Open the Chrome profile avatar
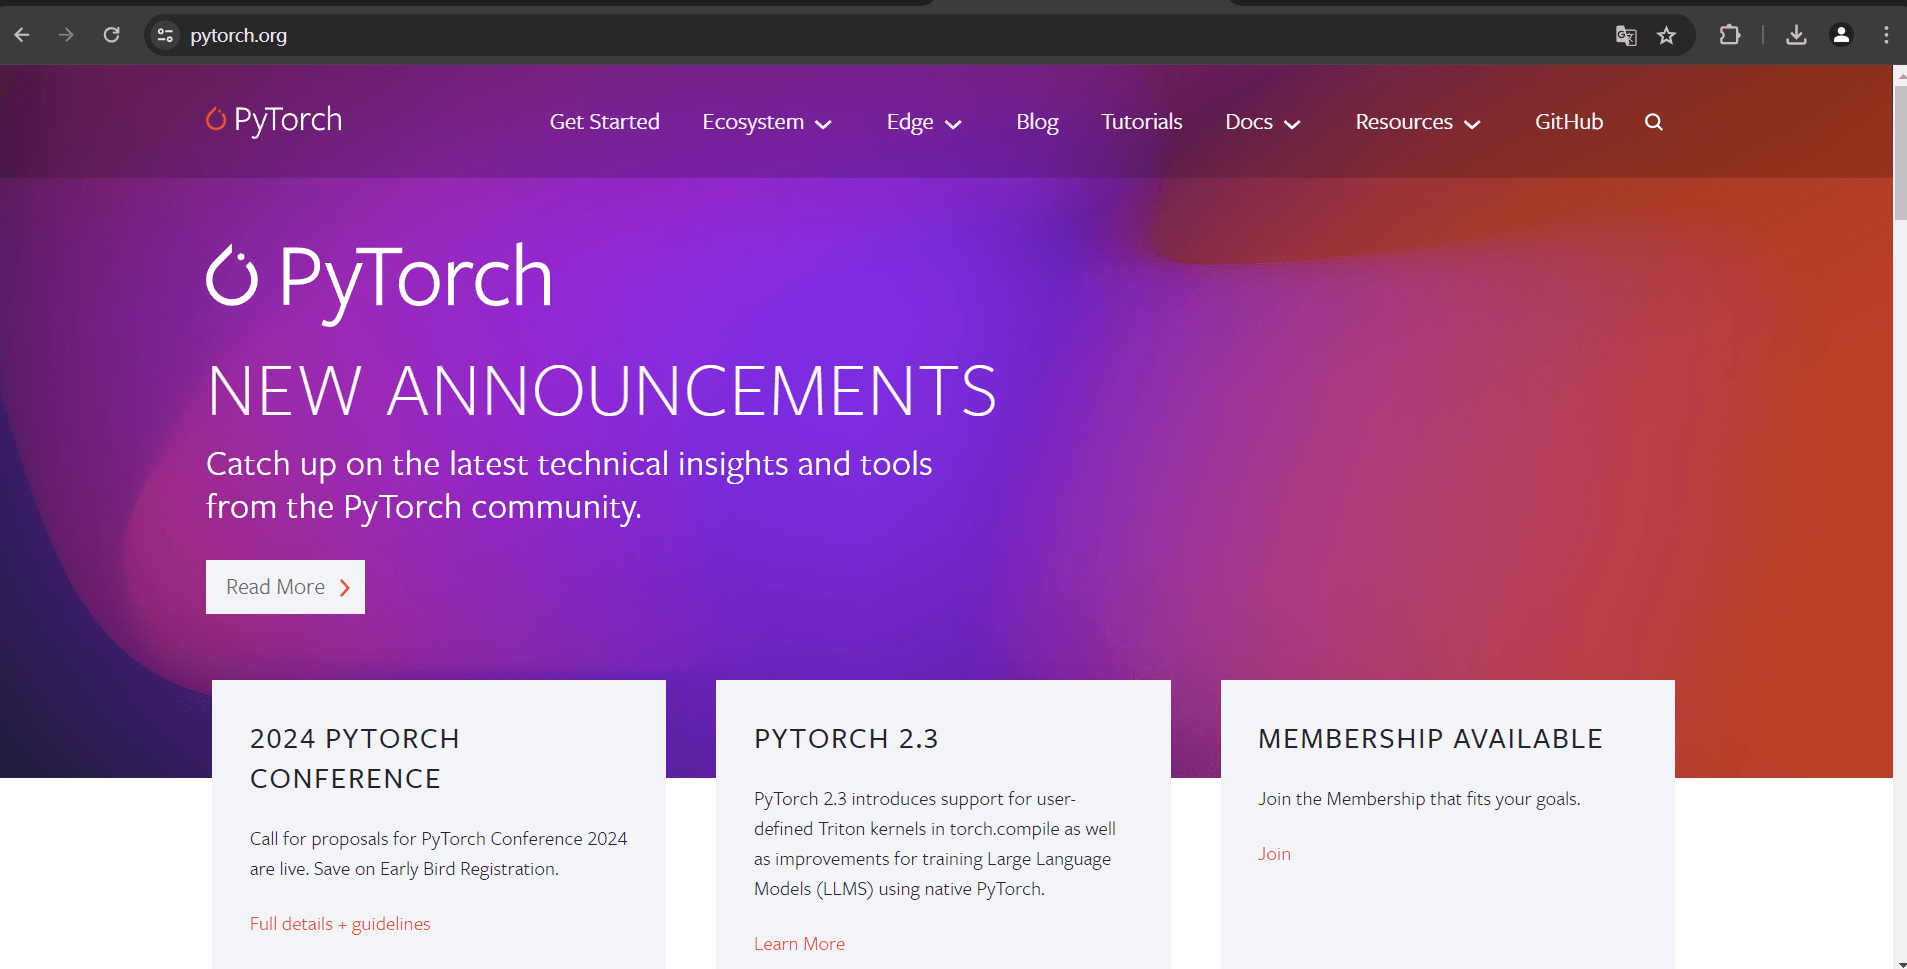1907x969 pixels. [1841, 35]
